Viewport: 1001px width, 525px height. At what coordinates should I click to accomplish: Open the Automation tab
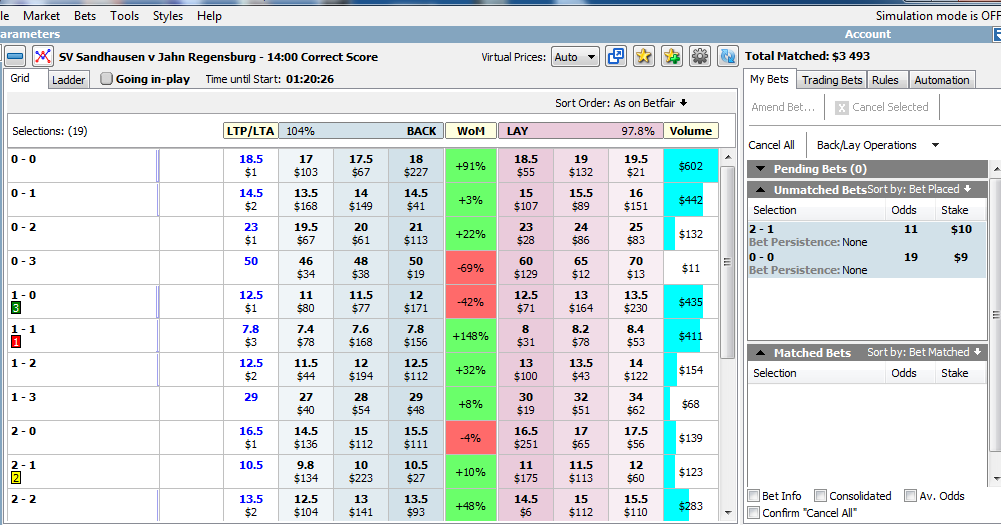tap(942, 80)
